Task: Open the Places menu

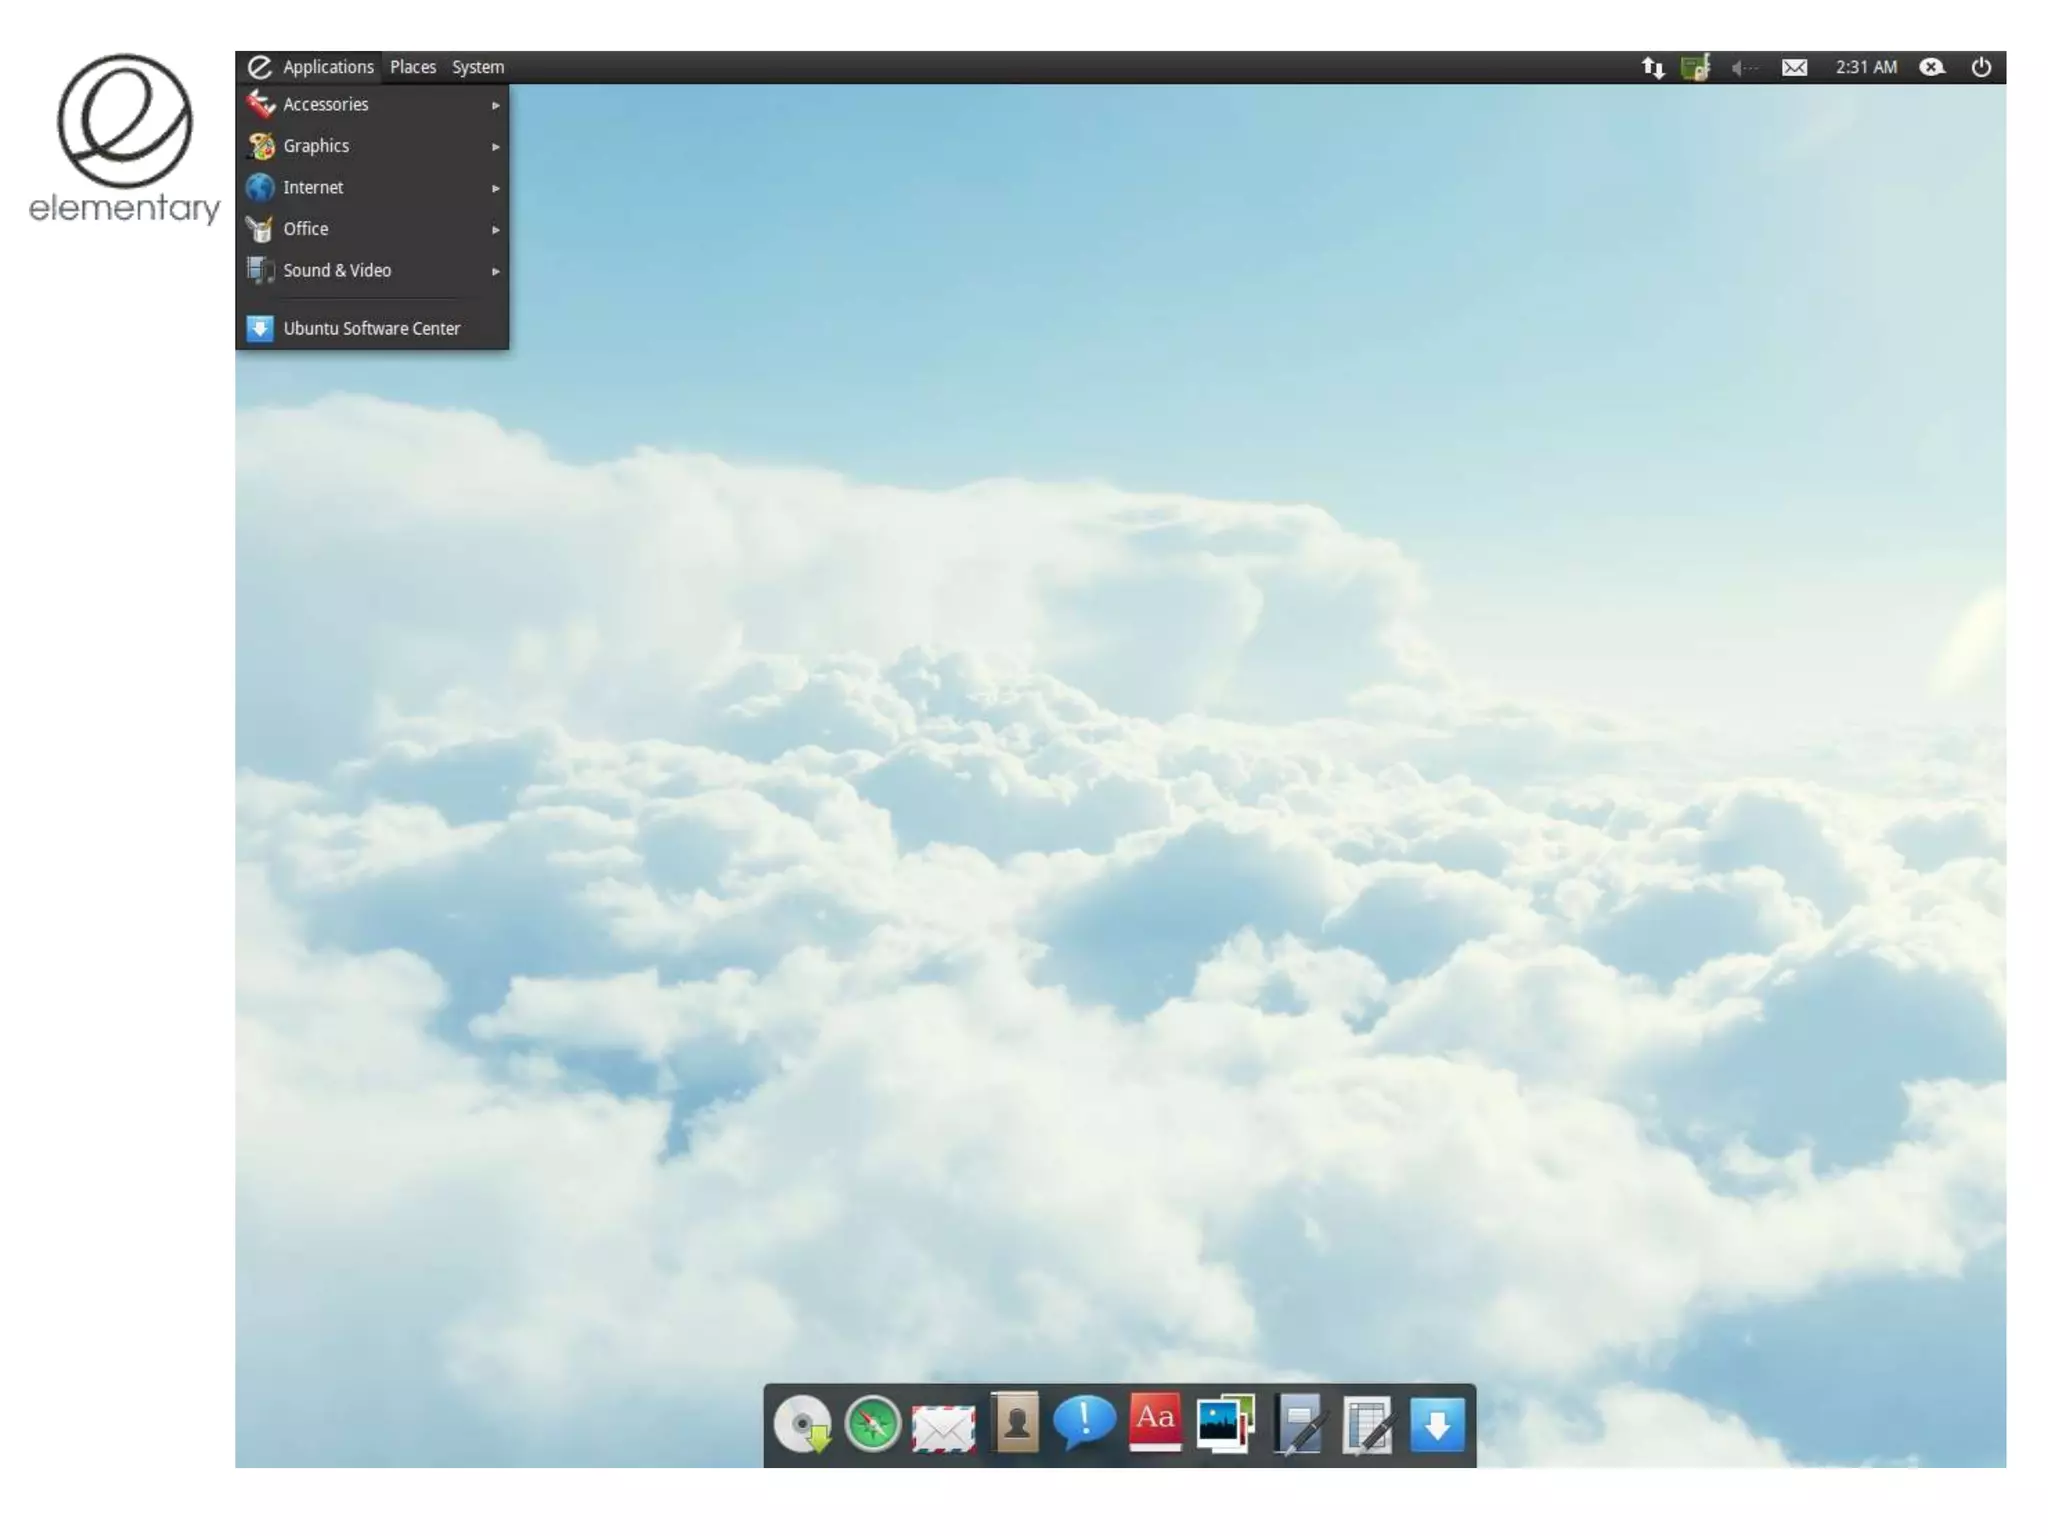Action: (412, 67)
